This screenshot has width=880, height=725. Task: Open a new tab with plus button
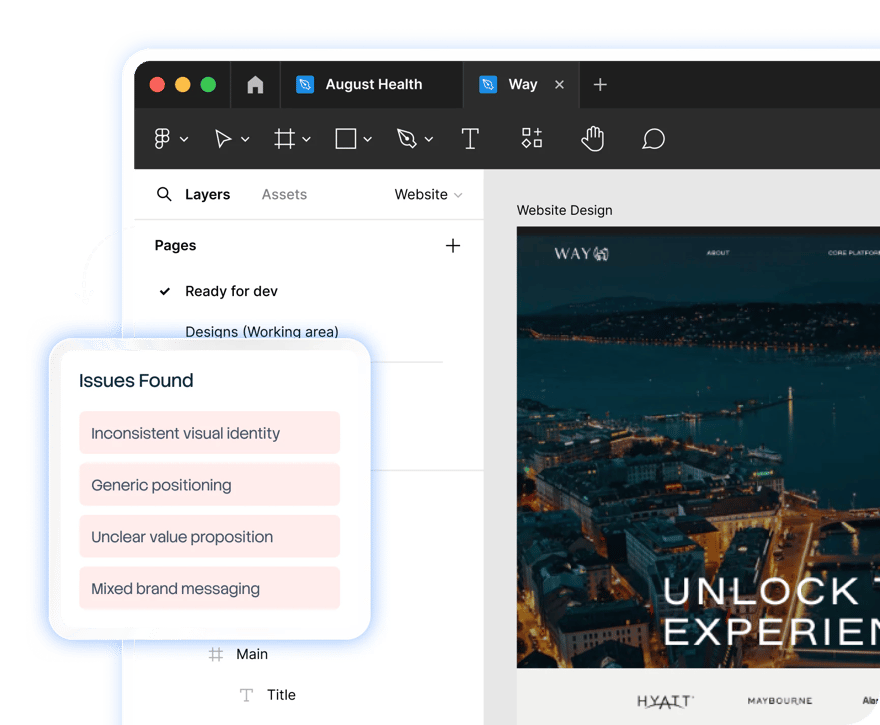click(x=600, y=85)
